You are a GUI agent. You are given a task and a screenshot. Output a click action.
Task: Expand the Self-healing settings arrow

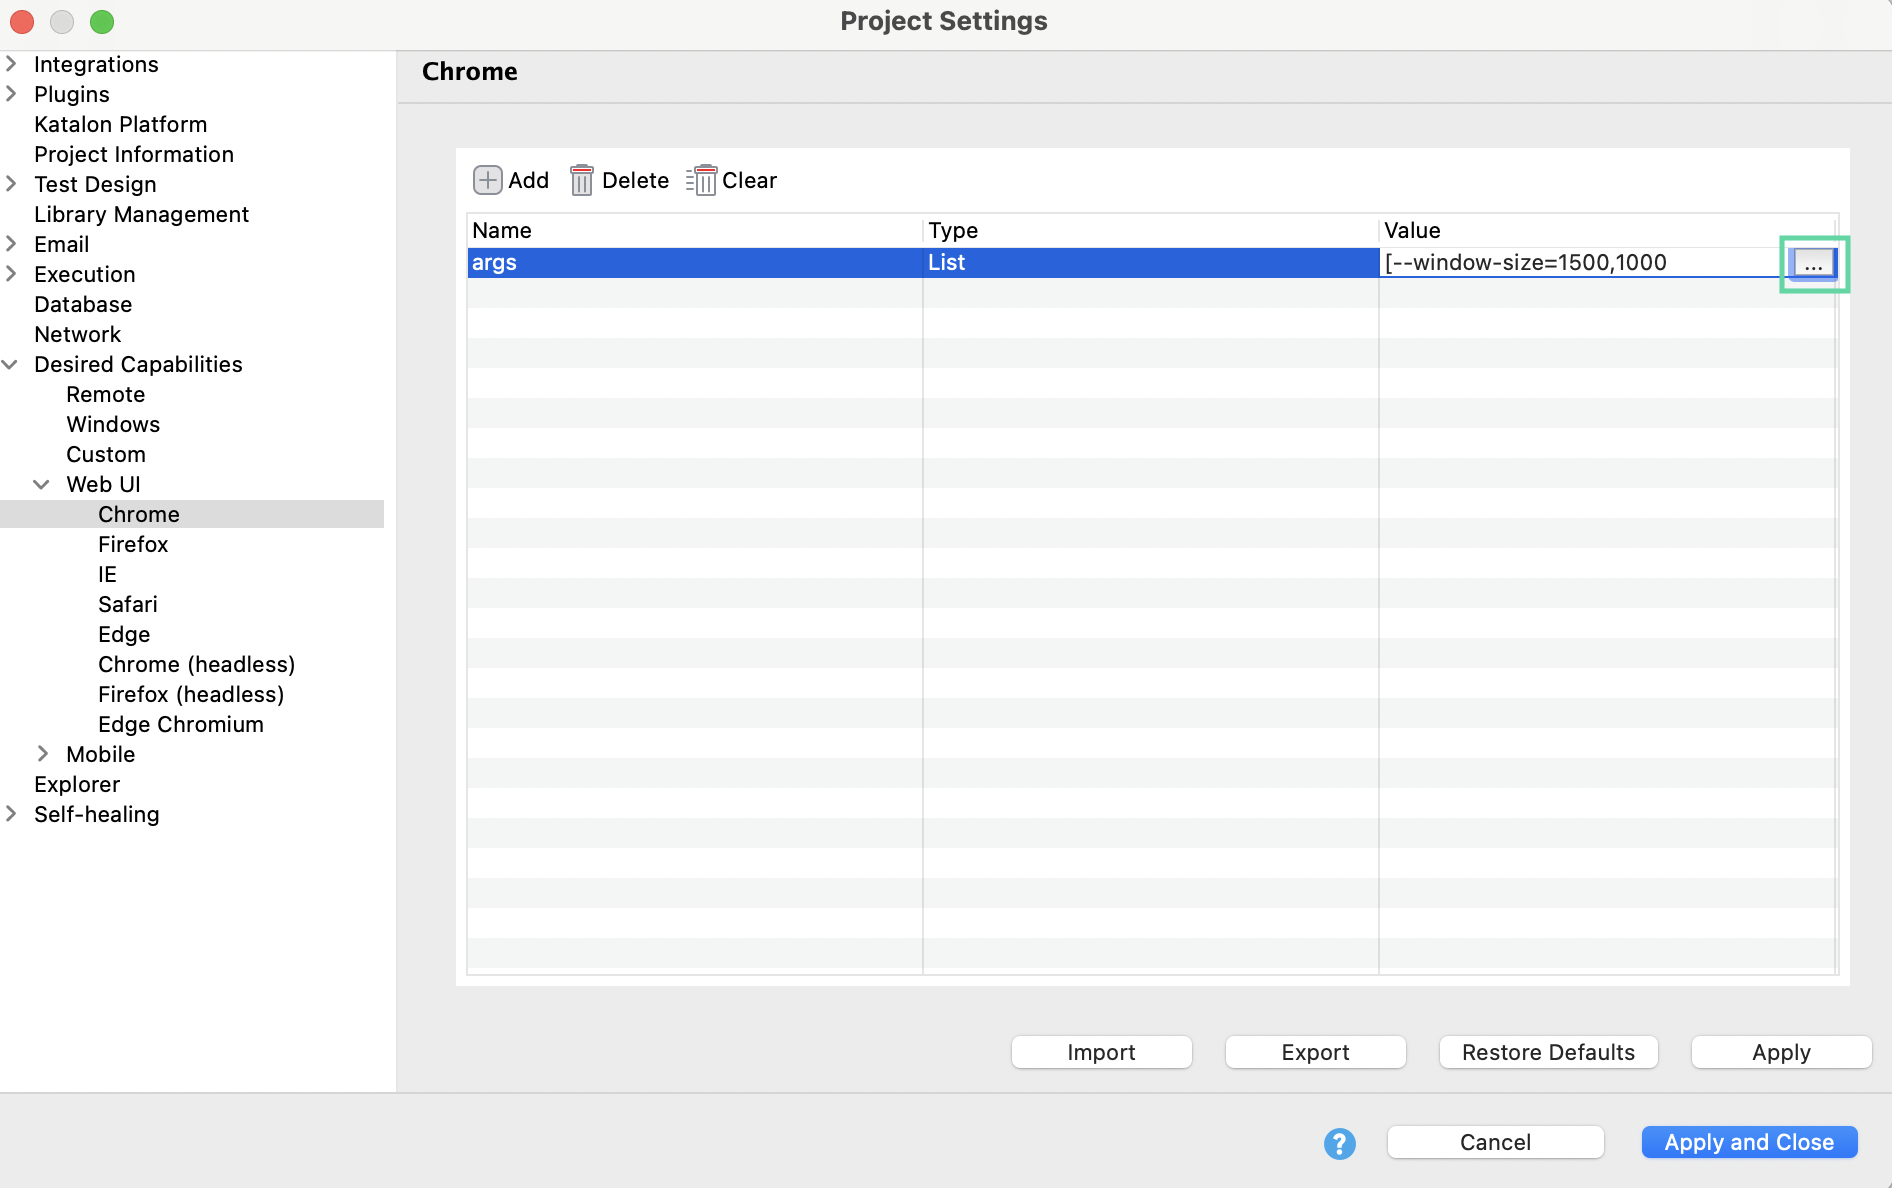[x=12, y=814]
